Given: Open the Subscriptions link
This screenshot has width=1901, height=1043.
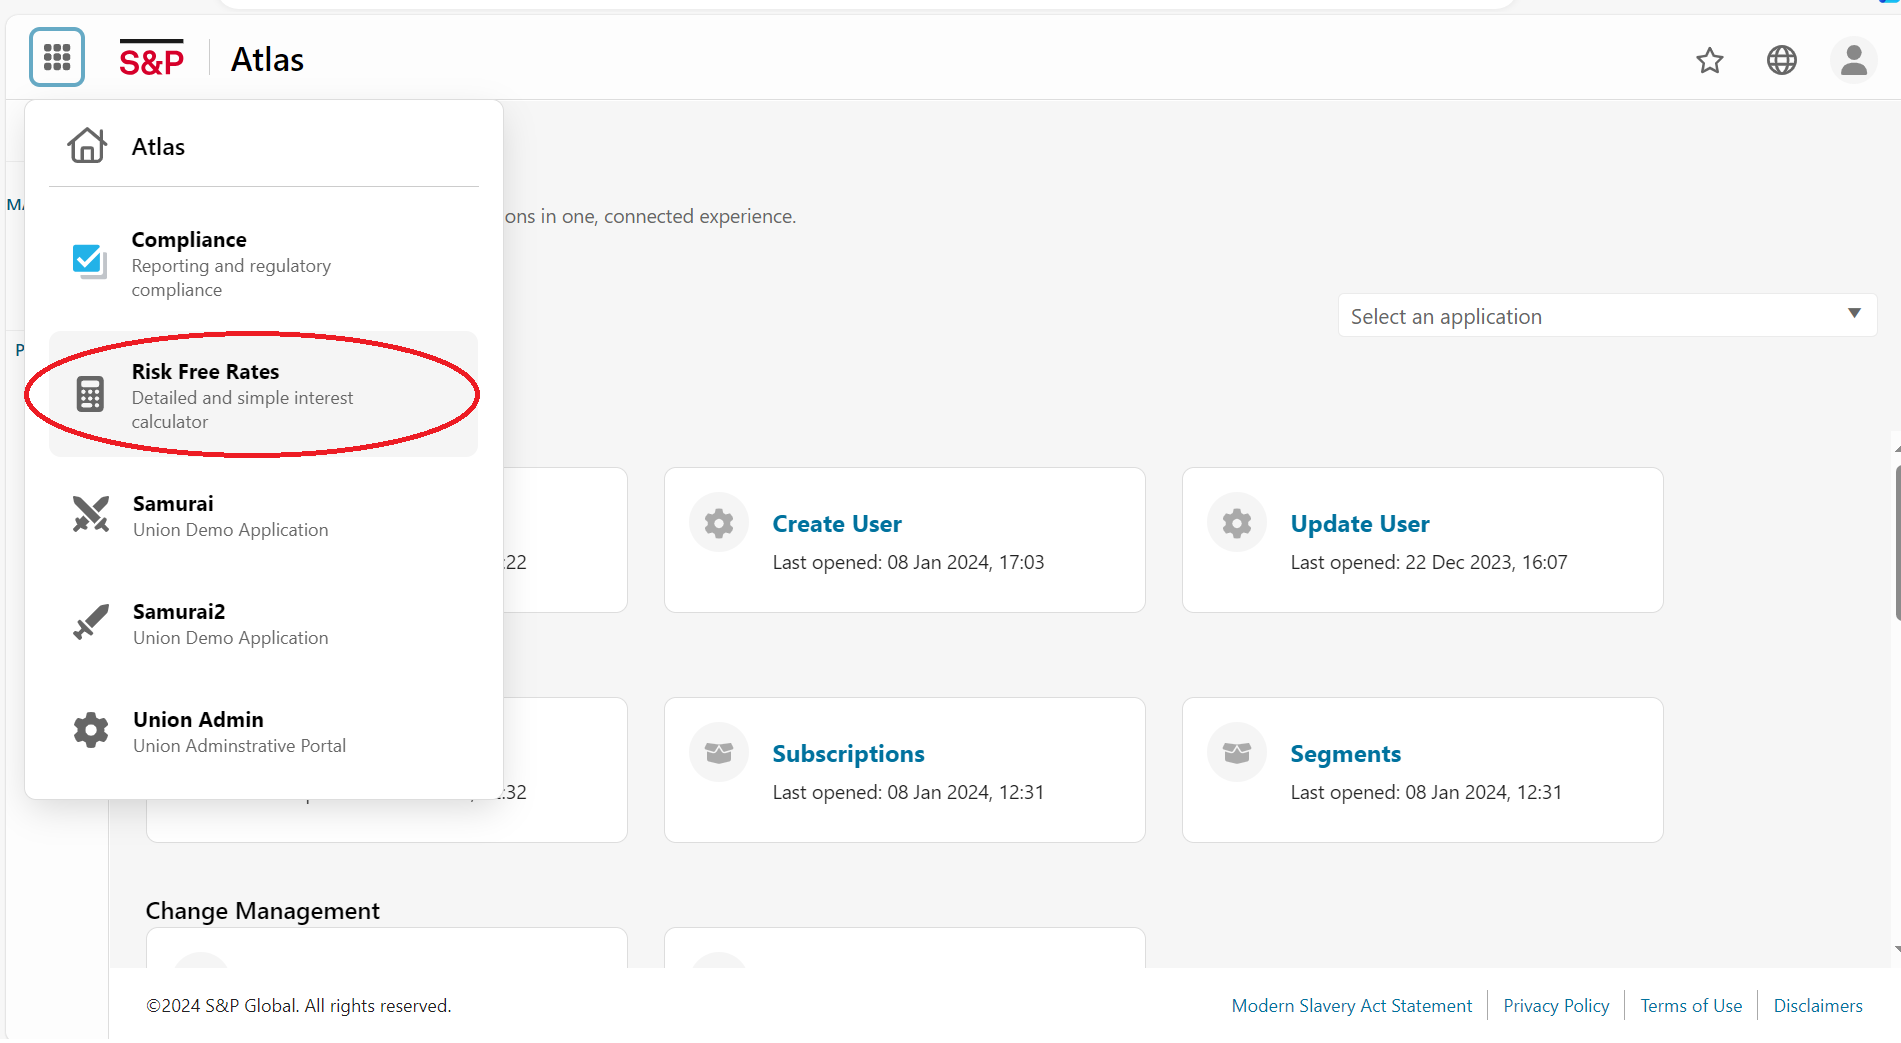Looking at the screenshot, I should (848, 754).
